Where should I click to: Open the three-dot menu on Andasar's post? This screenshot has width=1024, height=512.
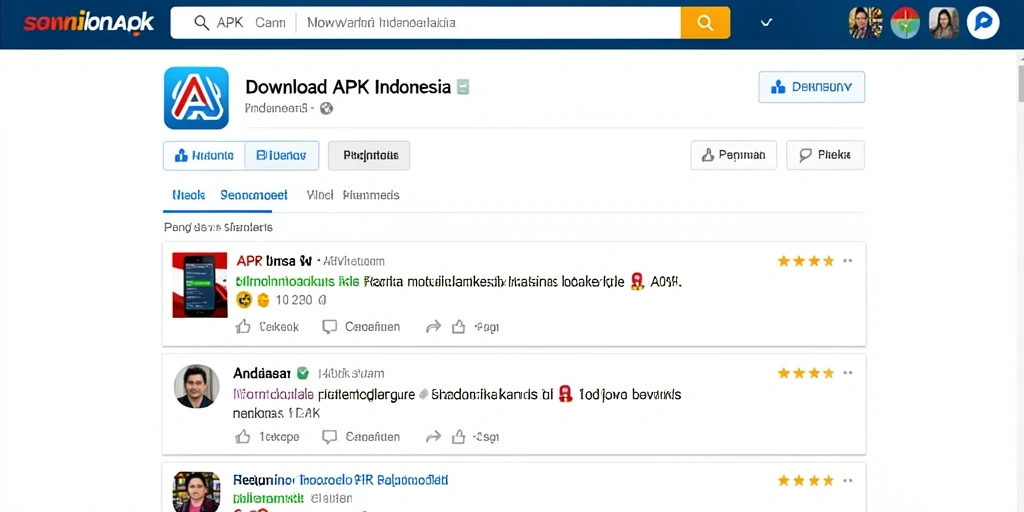pos(848,374)
